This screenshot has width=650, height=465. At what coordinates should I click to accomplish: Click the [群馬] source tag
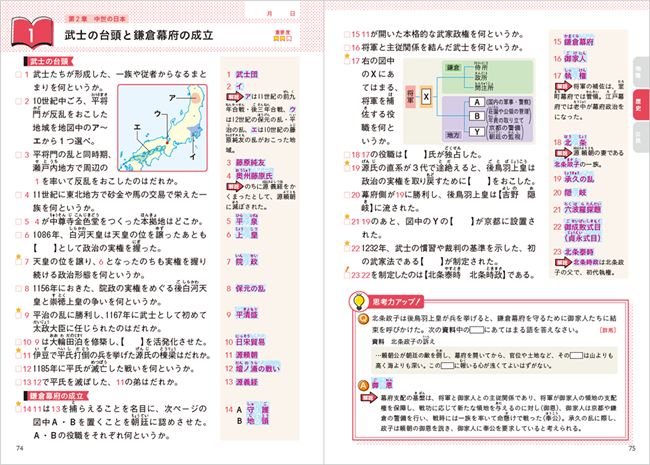(x=608, y=330)
